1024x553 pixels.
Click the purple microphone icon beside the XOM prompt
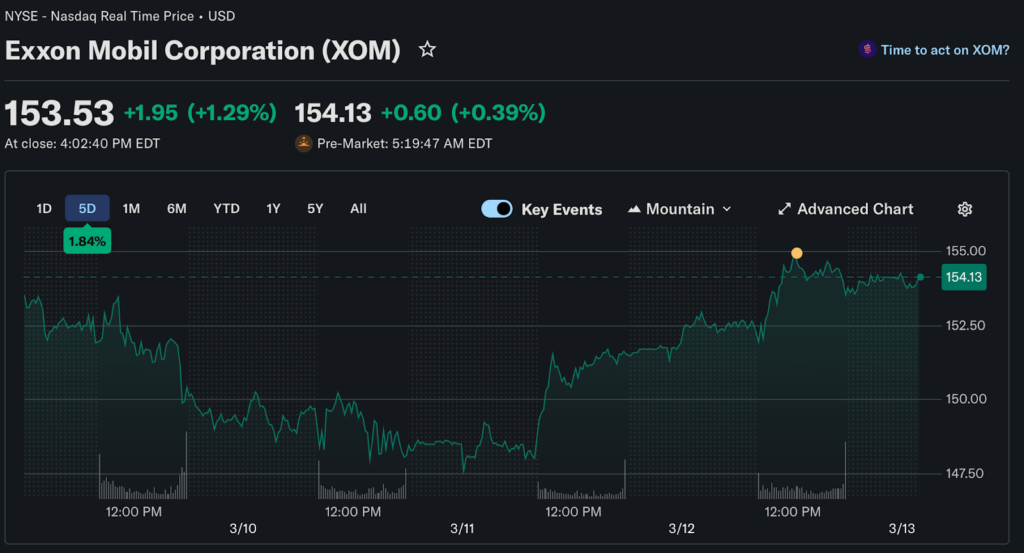pos(867,50)
